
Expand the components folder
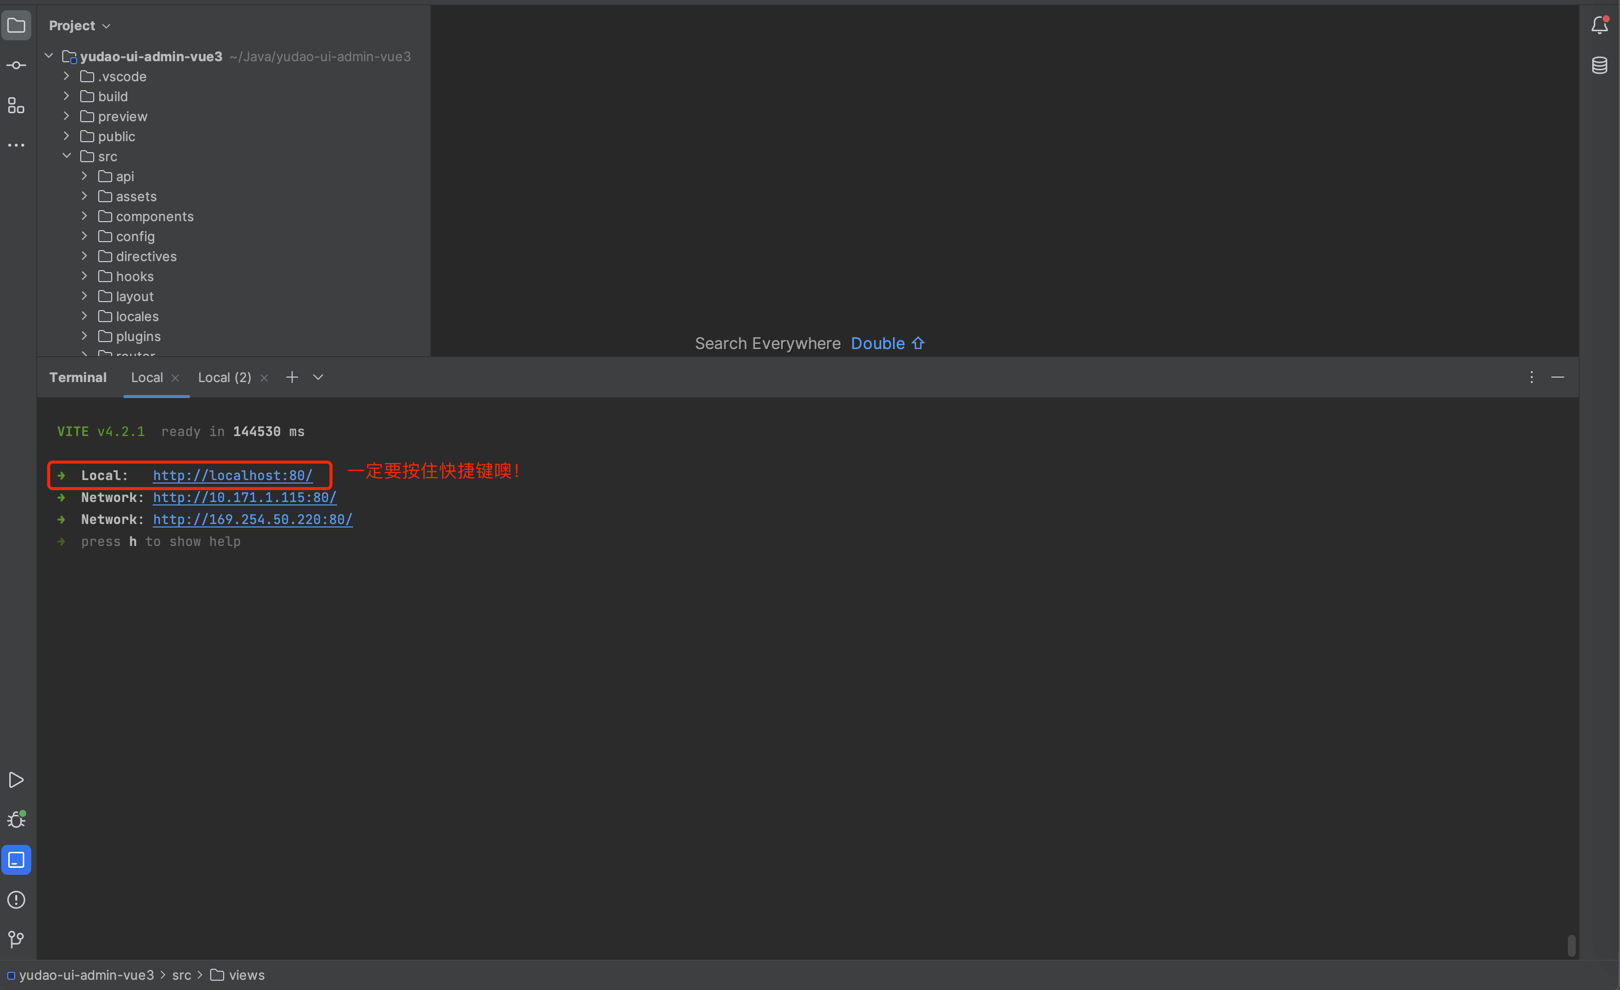[x=85, y=216]
